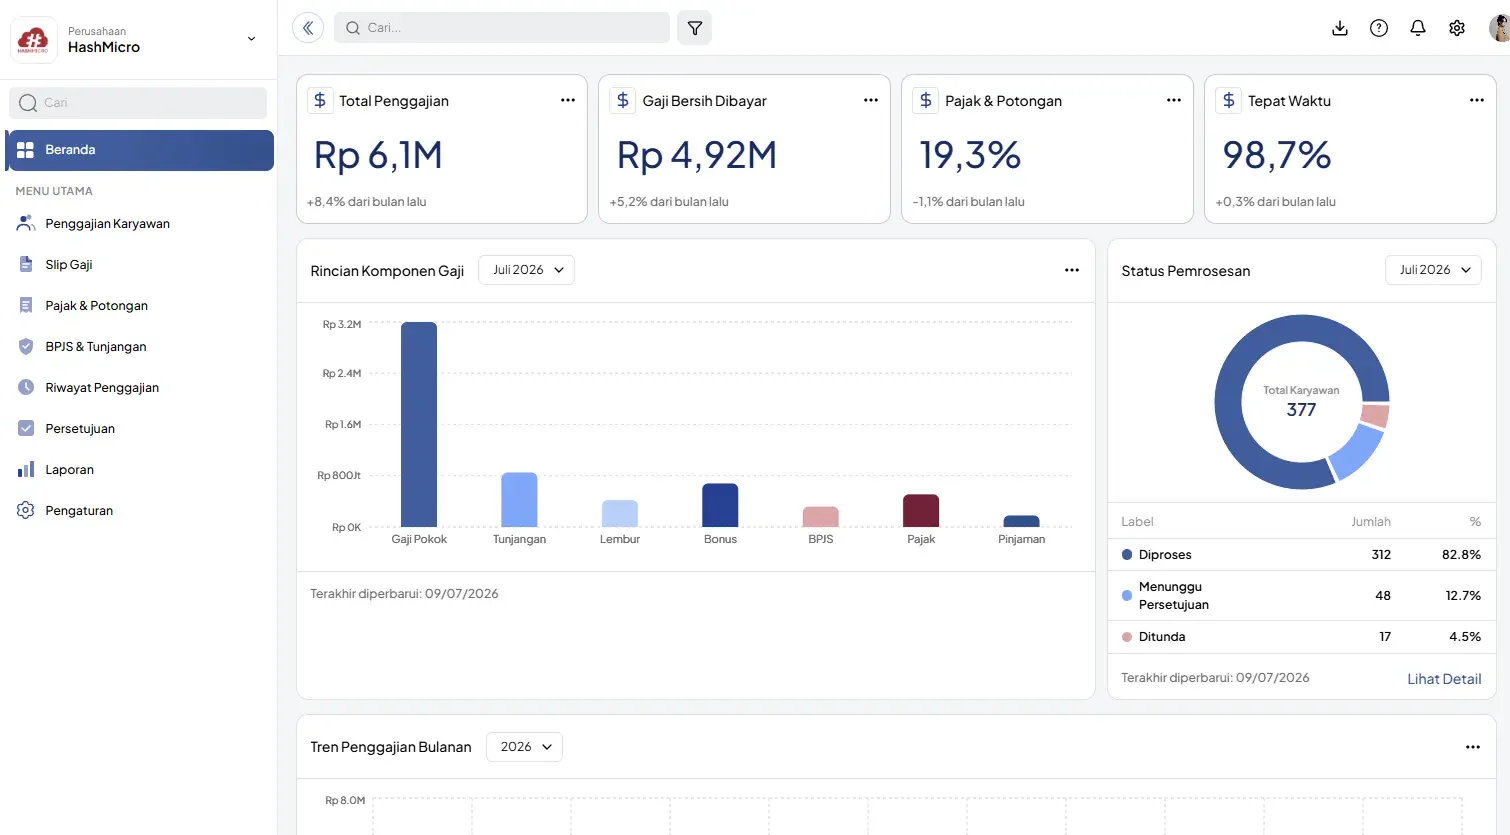Click the download icon in the header
This screenshot has height=835, width=1510.
[x=1340, y=28]
